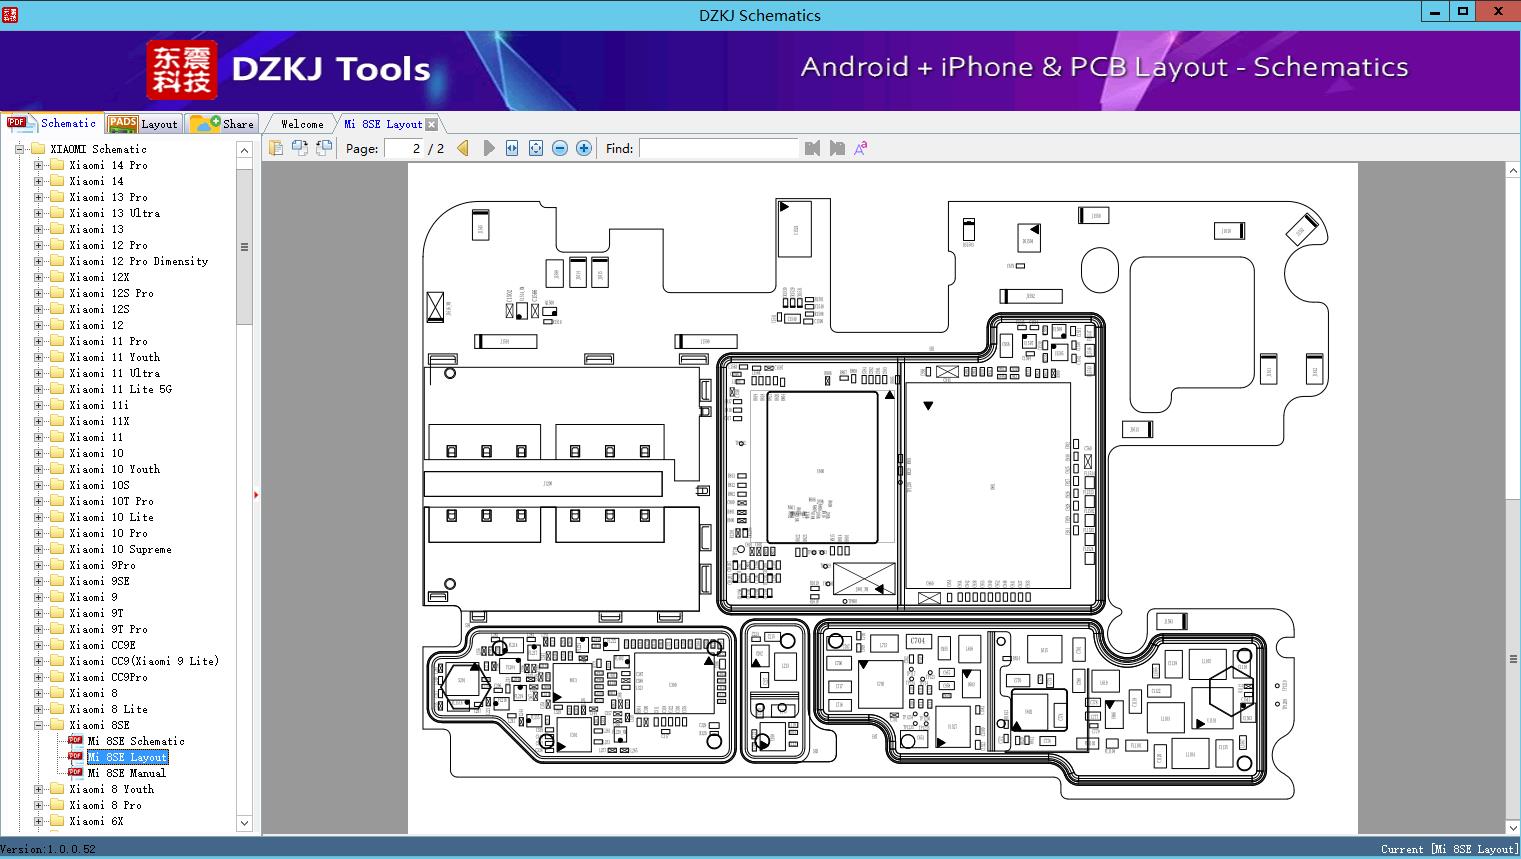The width and height of the screenshot is (1521, 859).
Task: Open the Welcome tab
Action: [x=302, y=124]
